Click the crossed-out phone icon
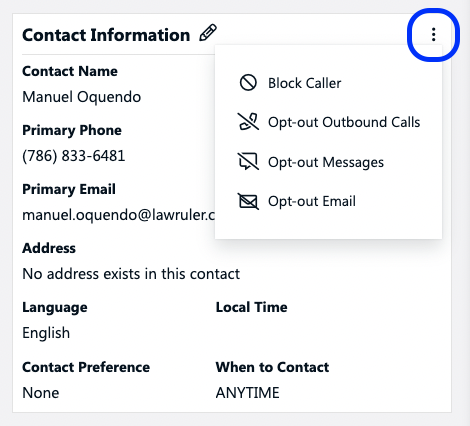The image size is (470, 426). click(248, 122)
